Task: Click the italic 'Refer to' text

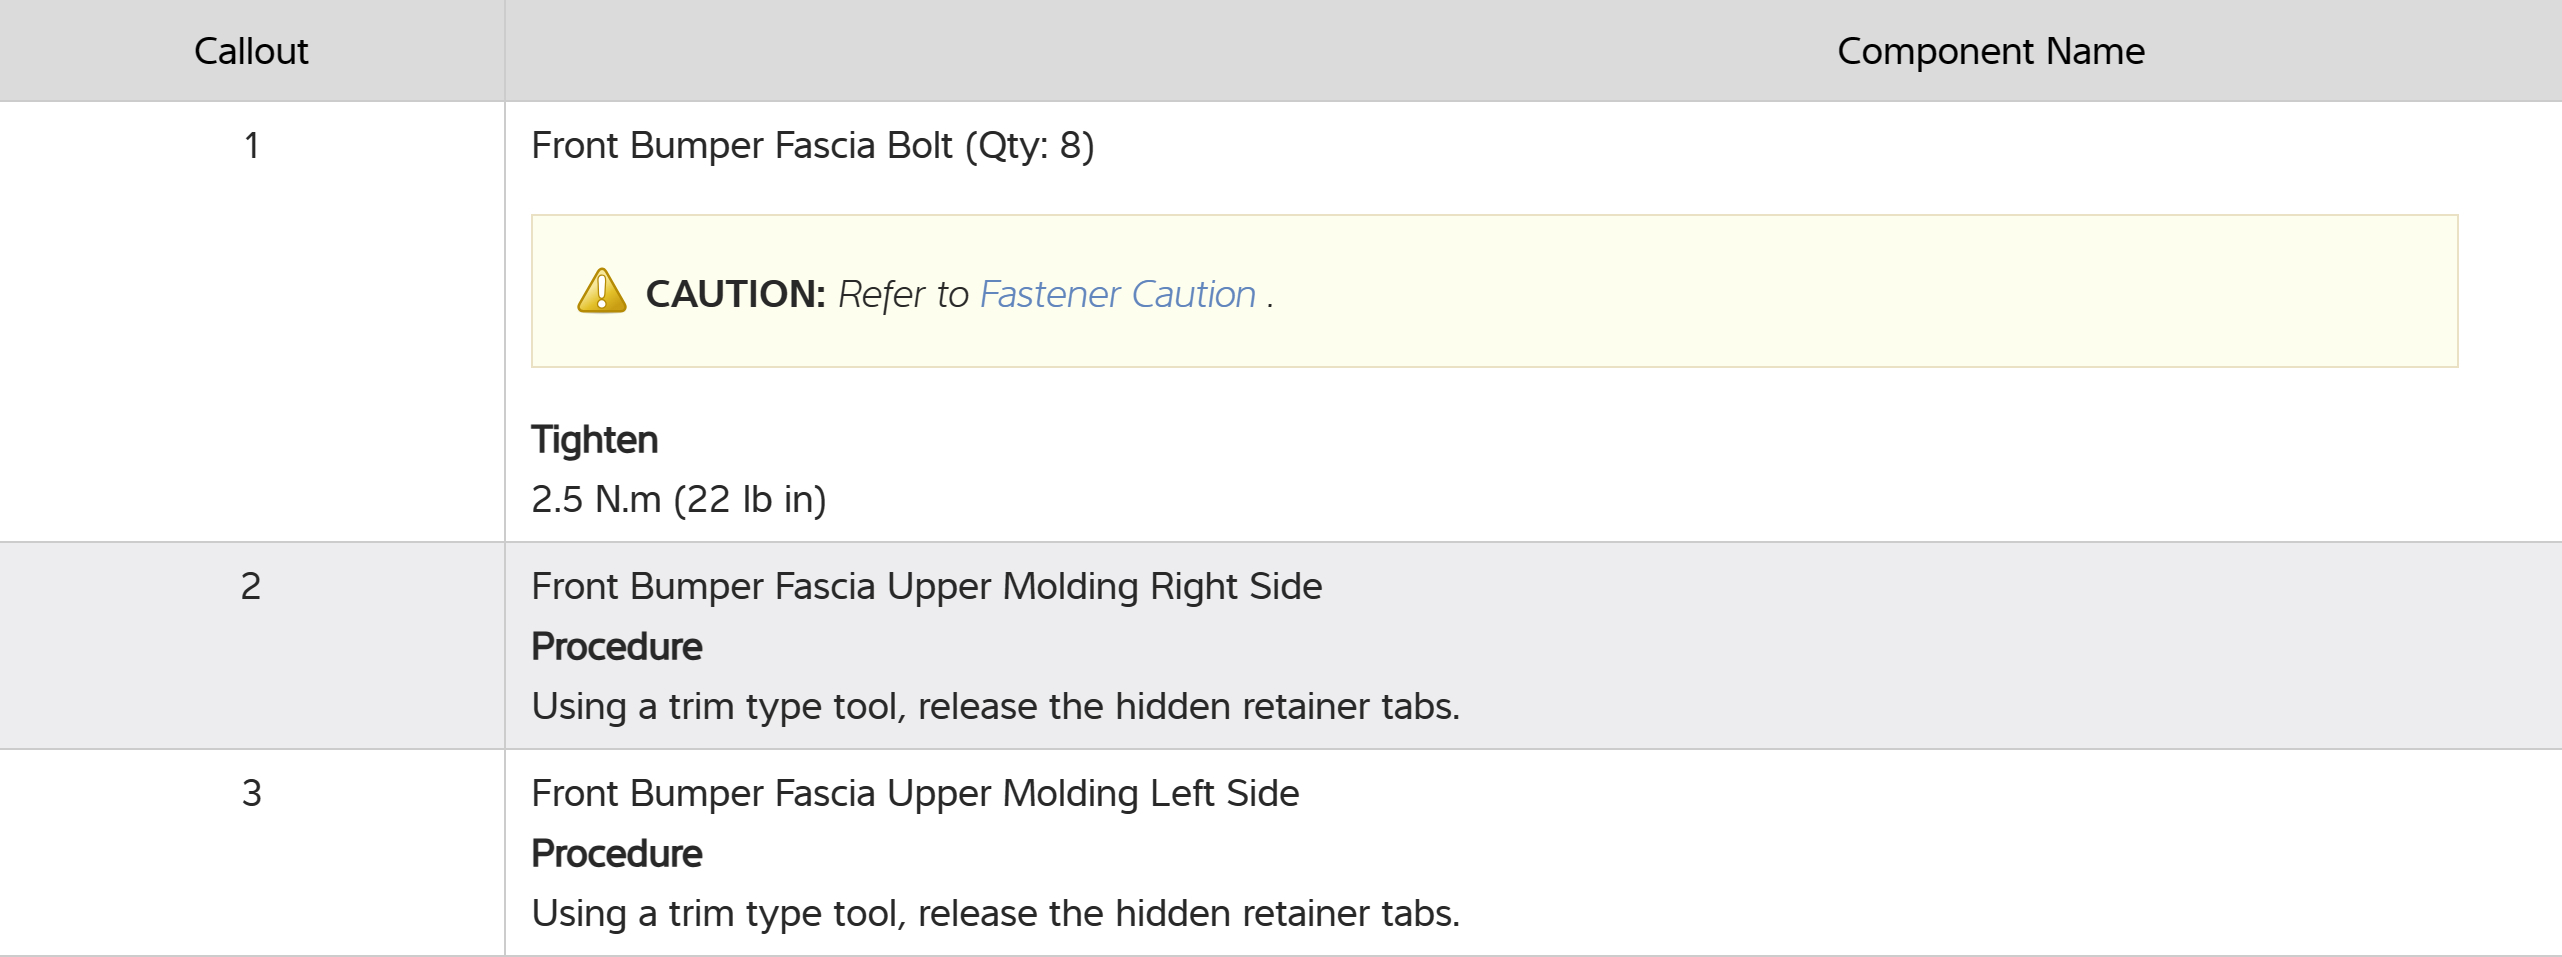Action: point(903,295)
